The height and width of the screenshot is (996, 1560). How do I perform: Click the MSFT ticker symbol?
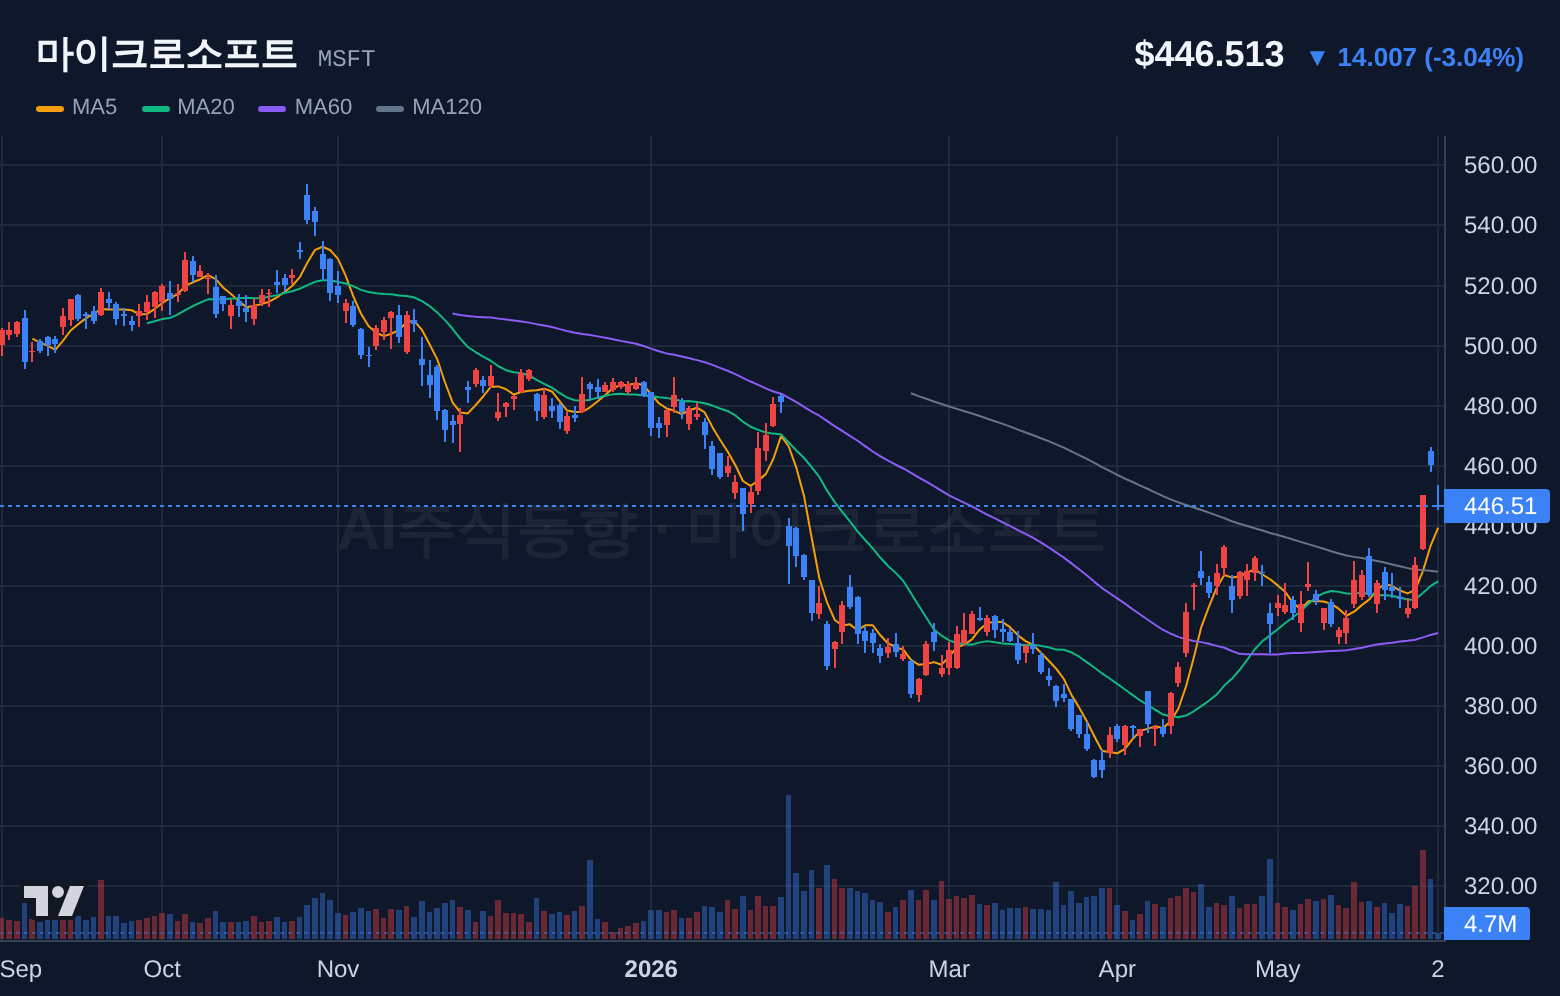[x=346, y=59]
